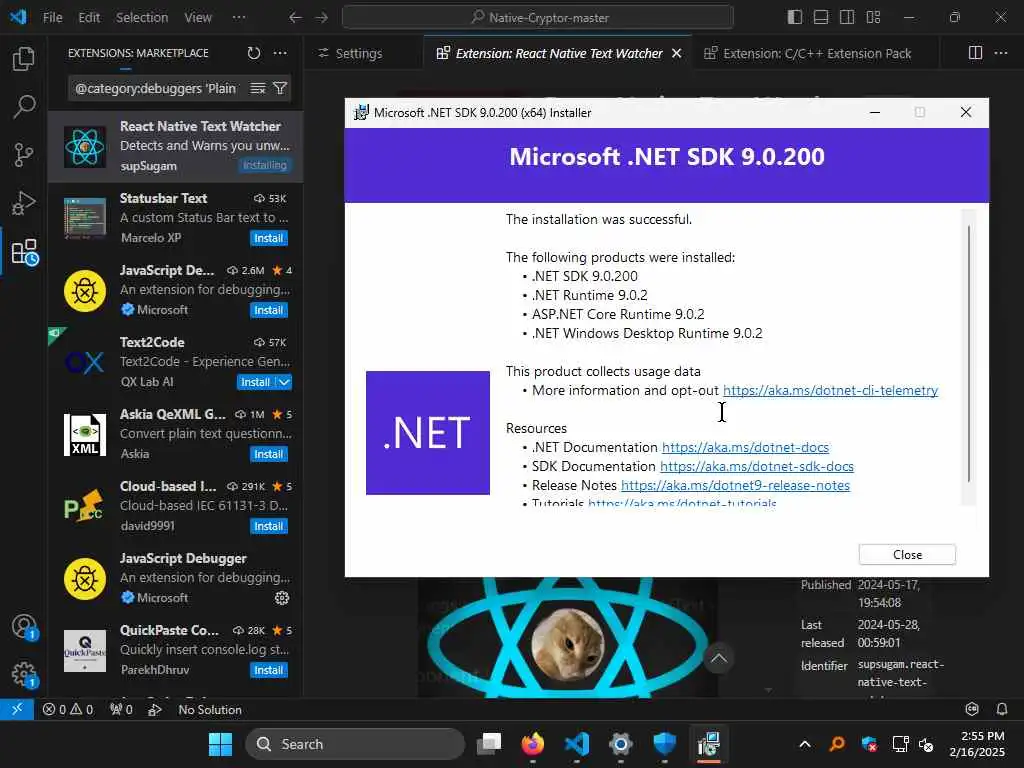Click the taskbar Search box
This screenshot has width=1024, height=768.
tap(355, 744)
